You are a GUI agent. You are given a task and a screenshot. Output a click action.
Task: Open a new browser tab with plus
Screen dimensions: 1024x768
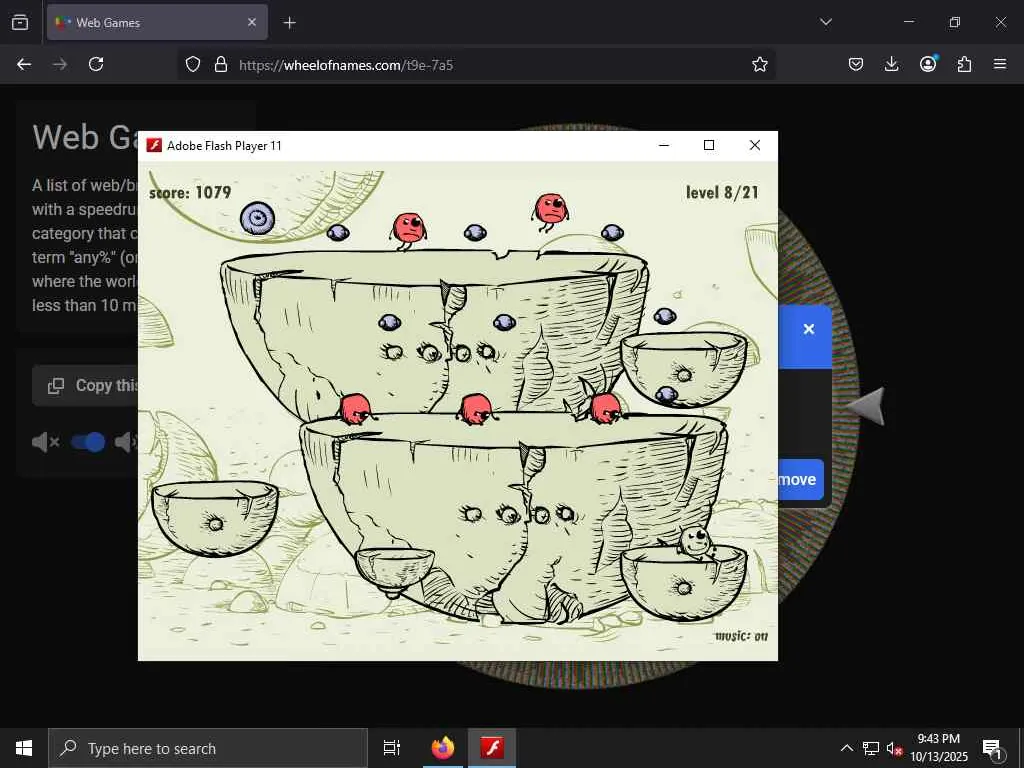tap(289, 23)
